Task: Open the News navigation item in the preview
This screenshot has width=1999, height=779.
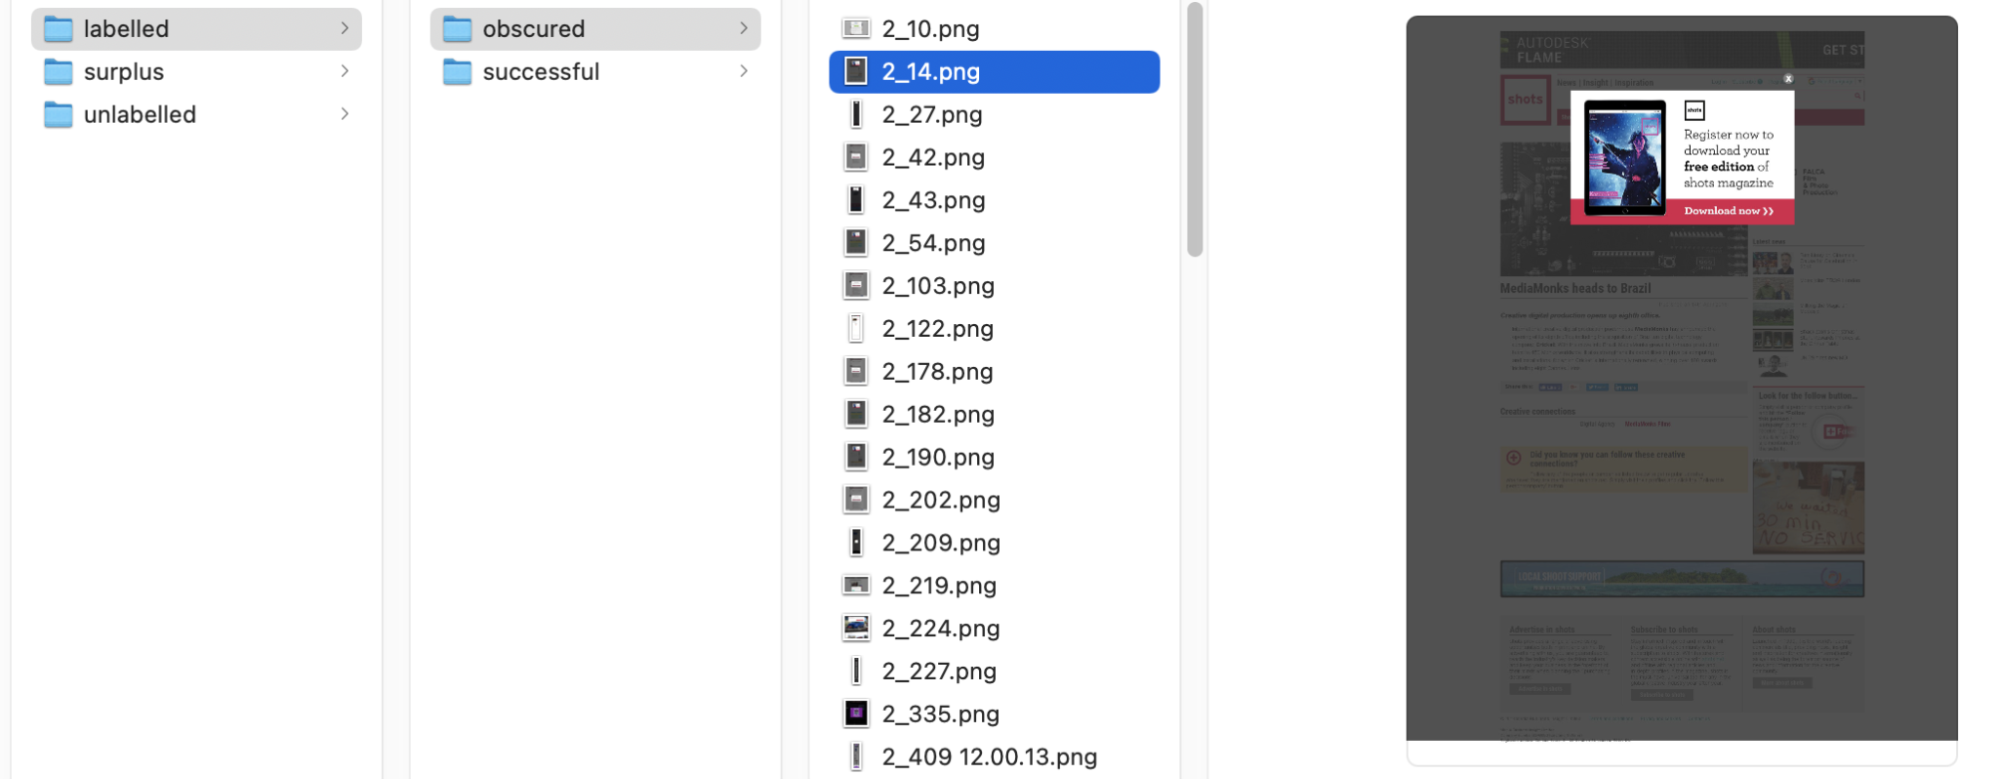Action: pyautogui.click(x=1568, y=83)
